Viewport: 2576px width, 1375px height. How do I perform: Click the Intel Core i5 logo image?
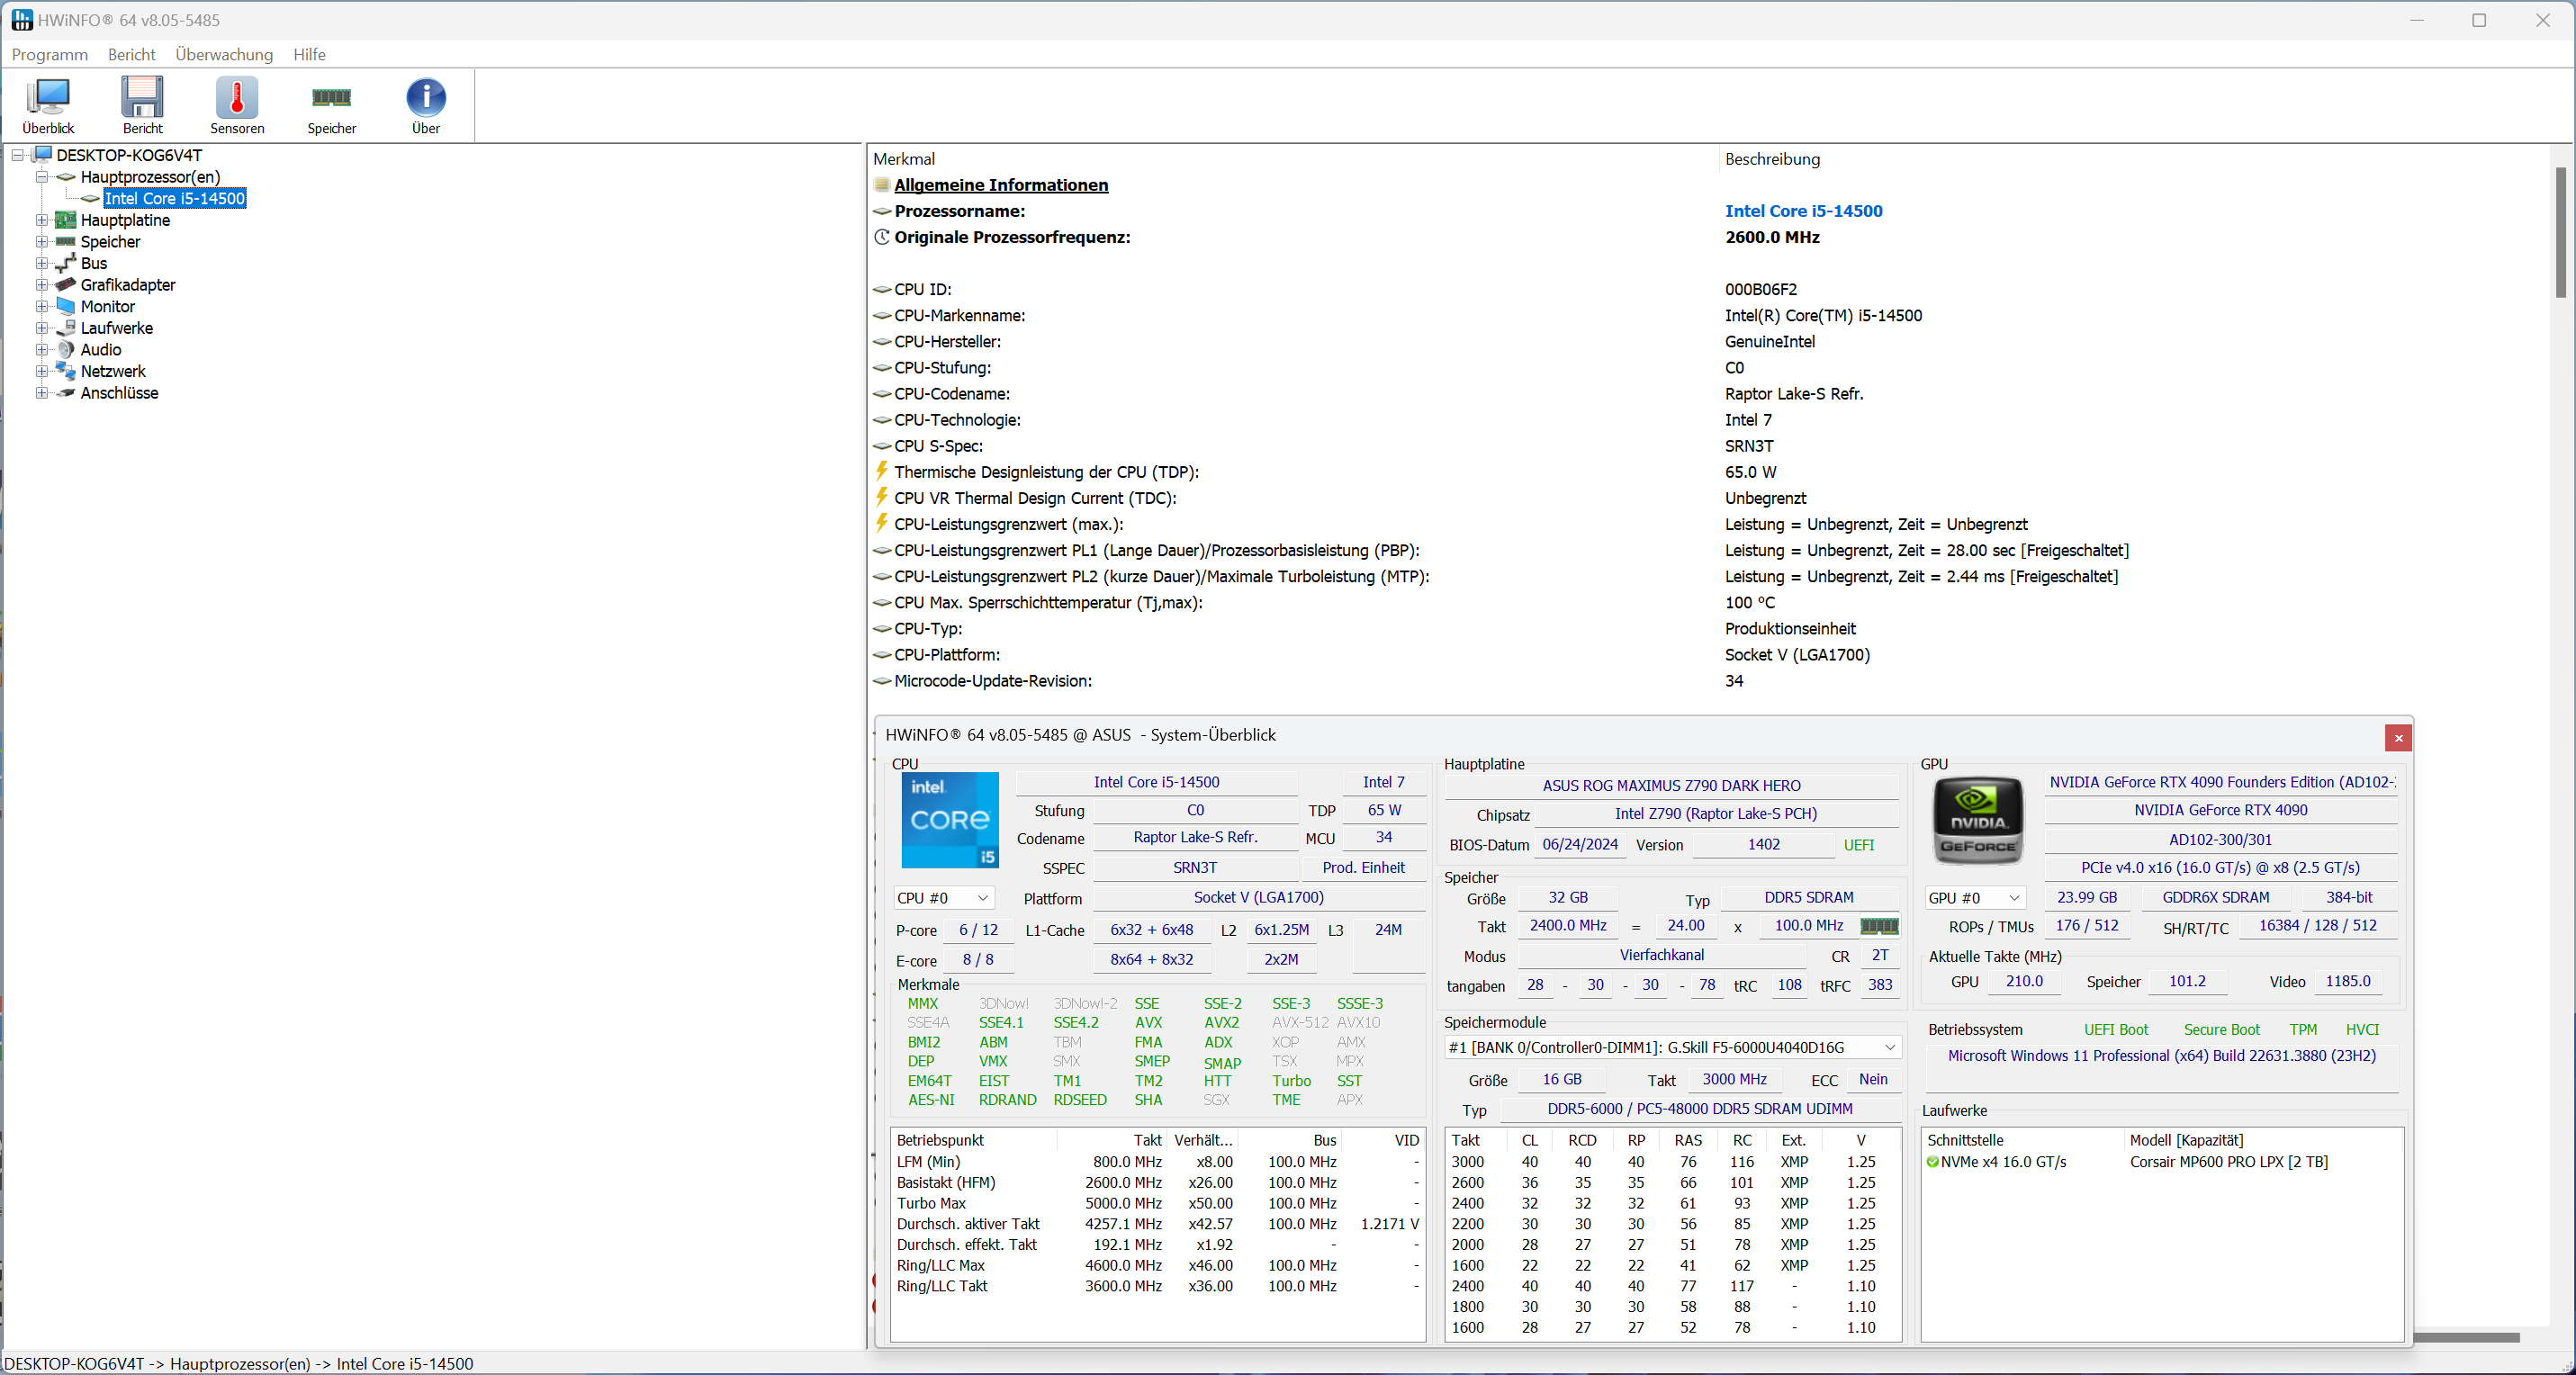[950, 820]
